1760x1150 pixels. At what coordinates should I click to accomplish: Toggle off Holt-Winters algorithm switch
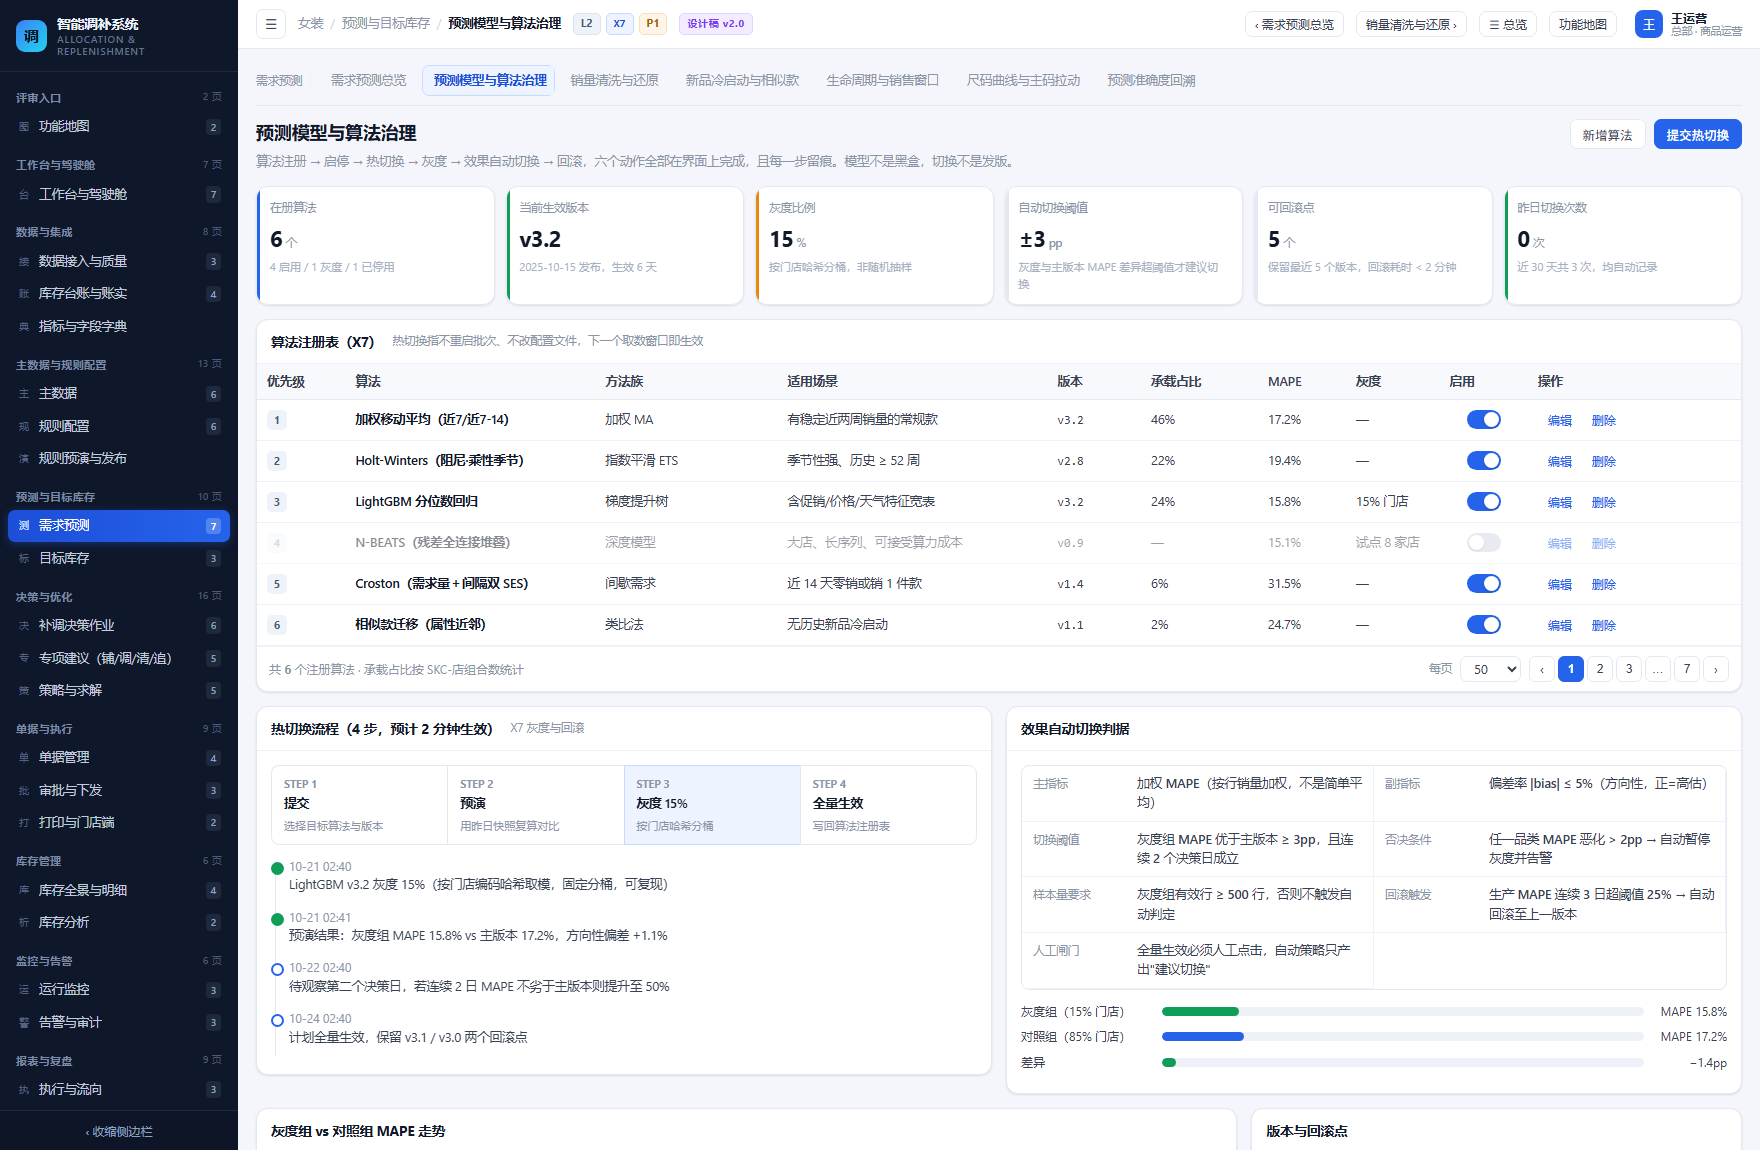click(x=1483, y=461)
